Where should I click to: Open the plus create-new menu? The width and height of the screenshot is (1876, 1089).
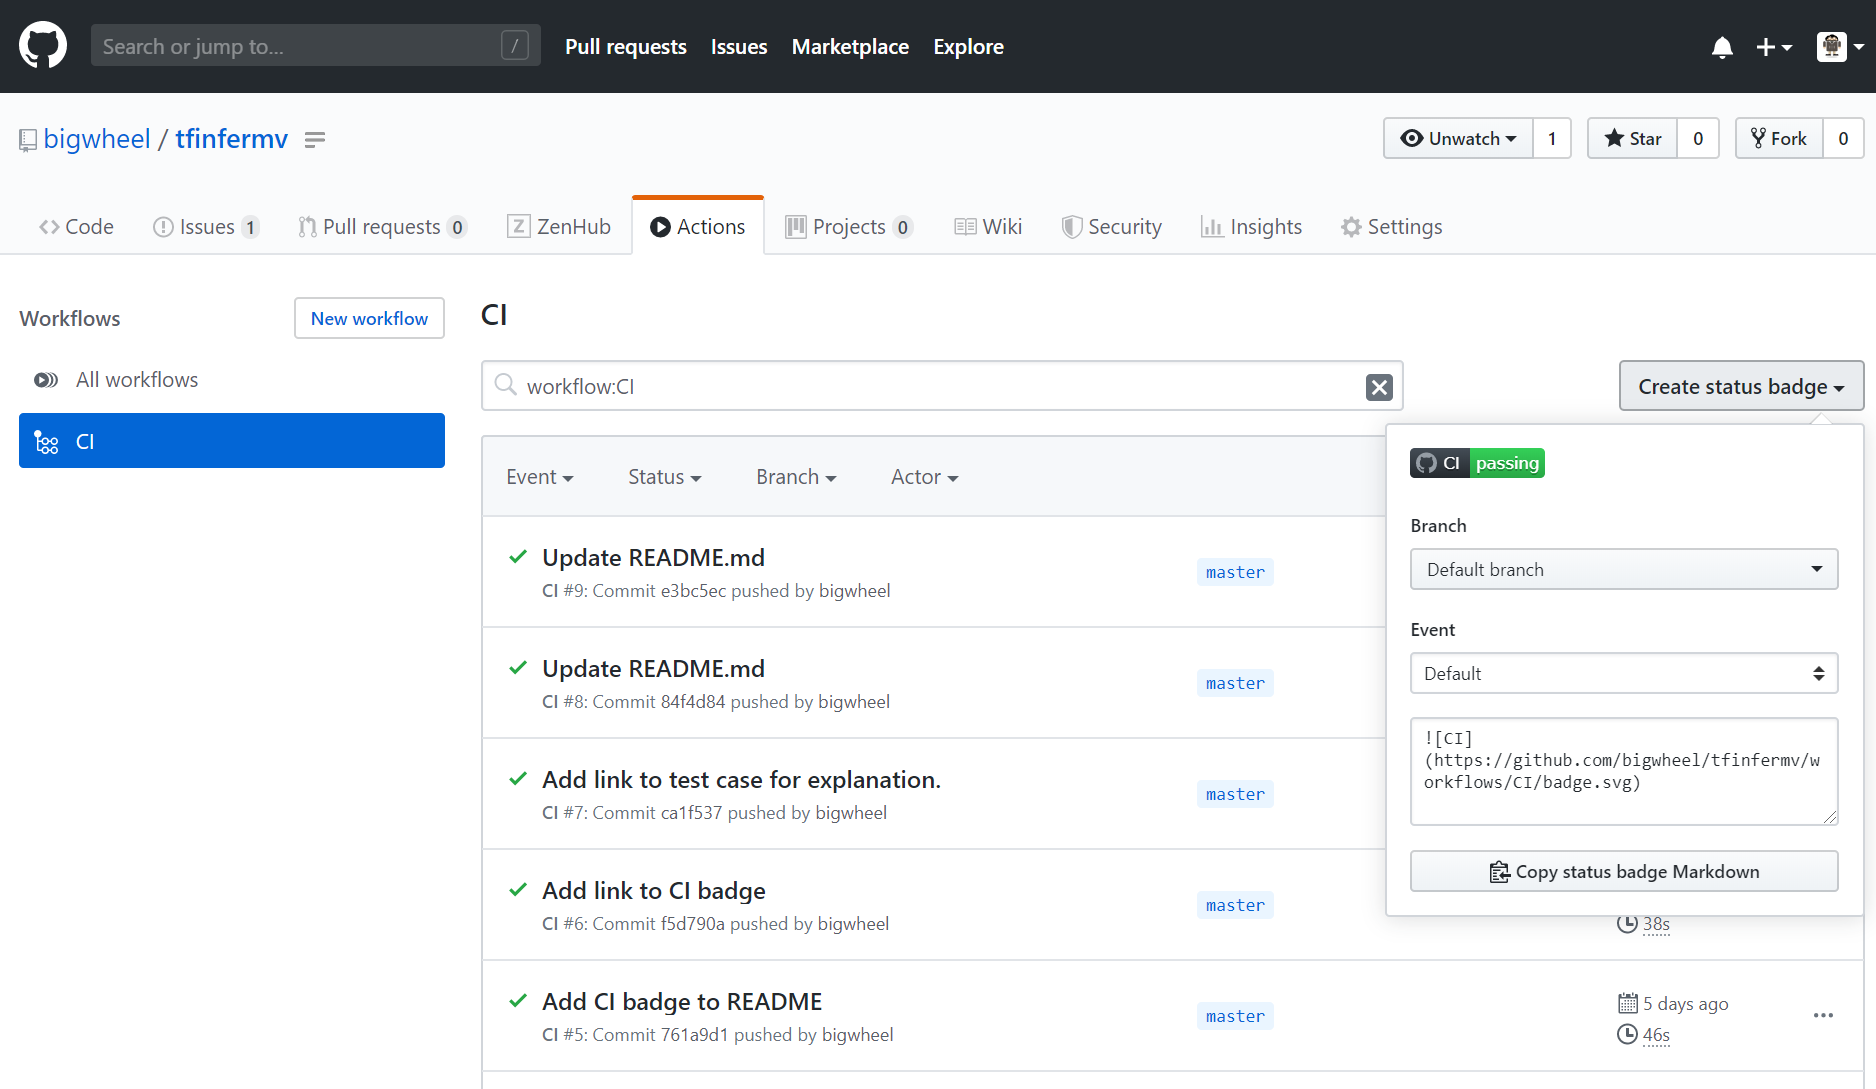click(x=1774, y=47)
